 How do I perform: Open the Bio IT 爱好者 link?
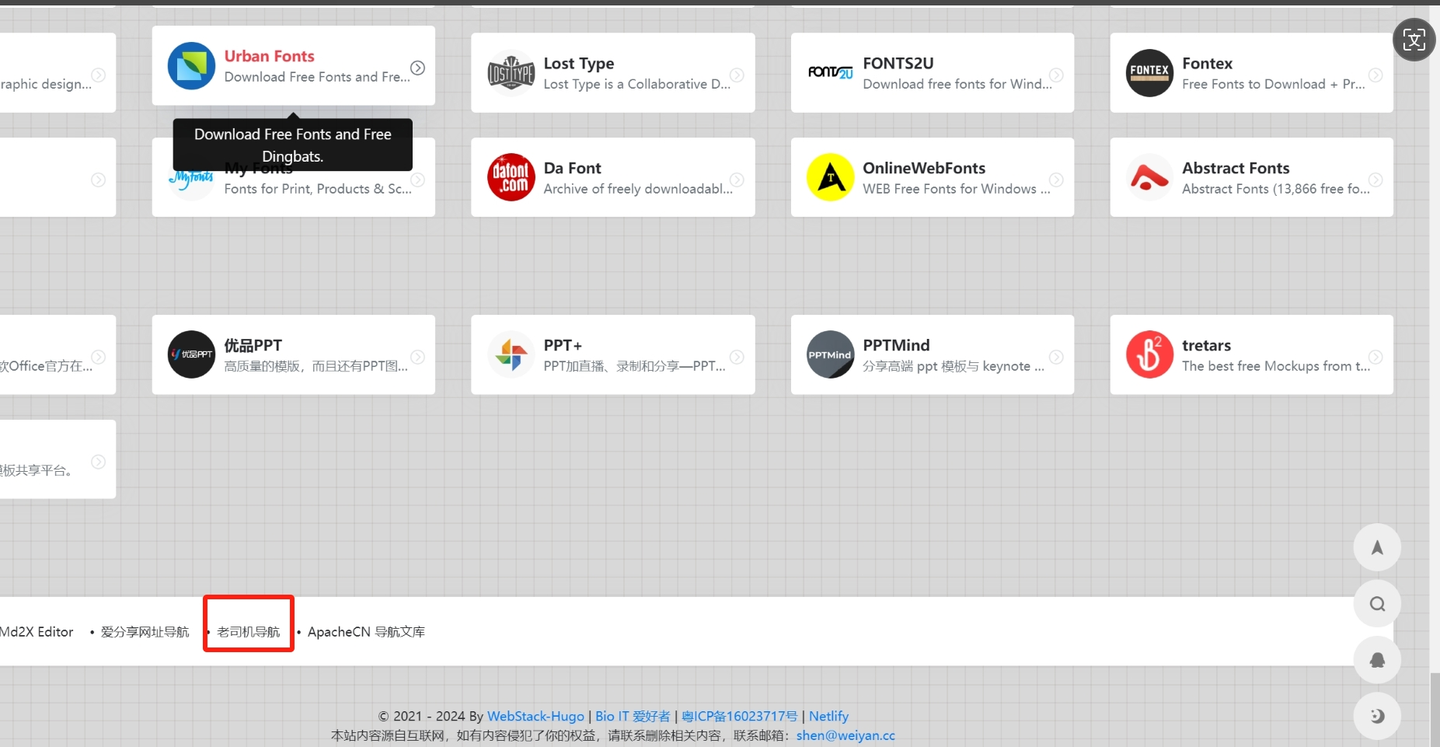pos(633,716)
